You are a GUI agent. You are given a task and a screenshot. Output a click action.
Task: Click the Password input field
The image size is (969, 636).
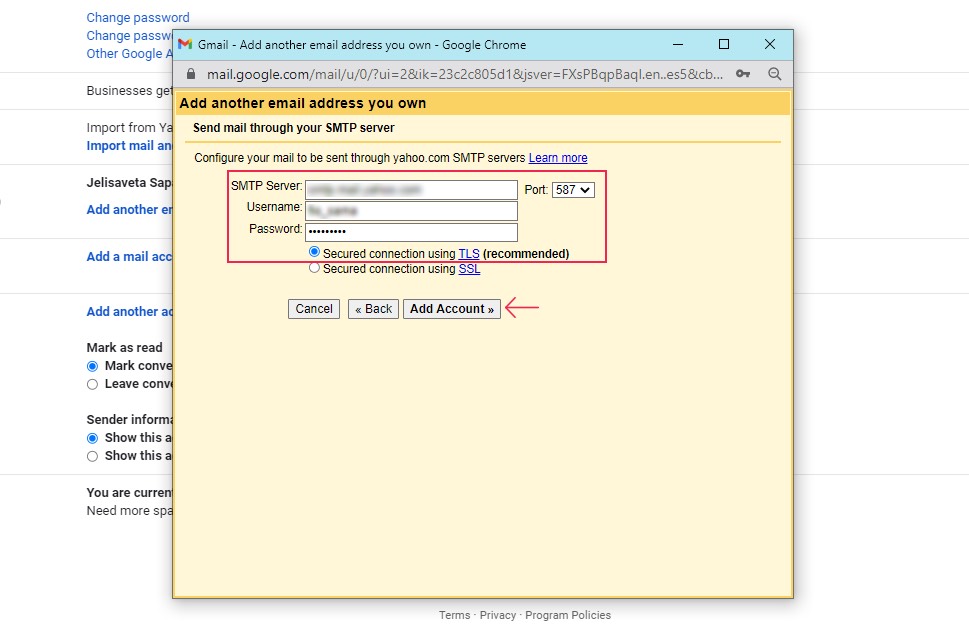[412, 232]
